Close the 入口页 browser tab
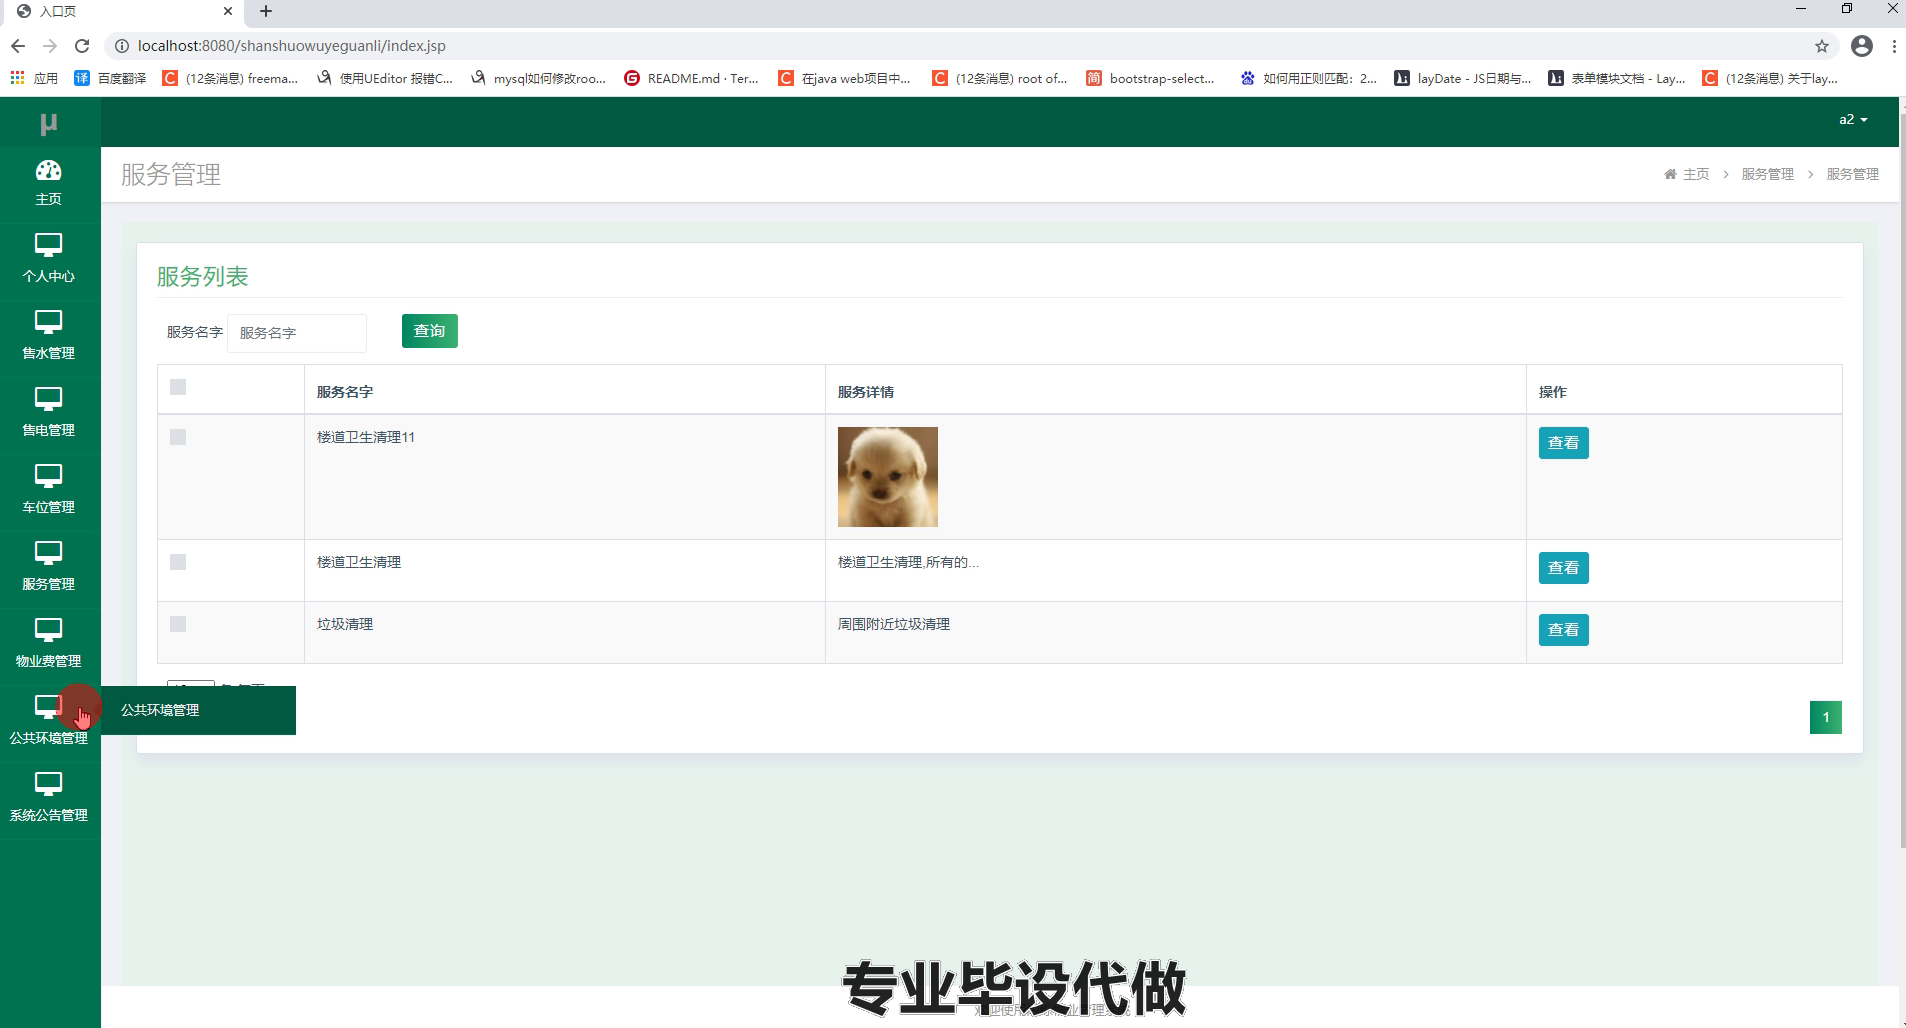The image size is (1906, 1028). coord(228,11)
